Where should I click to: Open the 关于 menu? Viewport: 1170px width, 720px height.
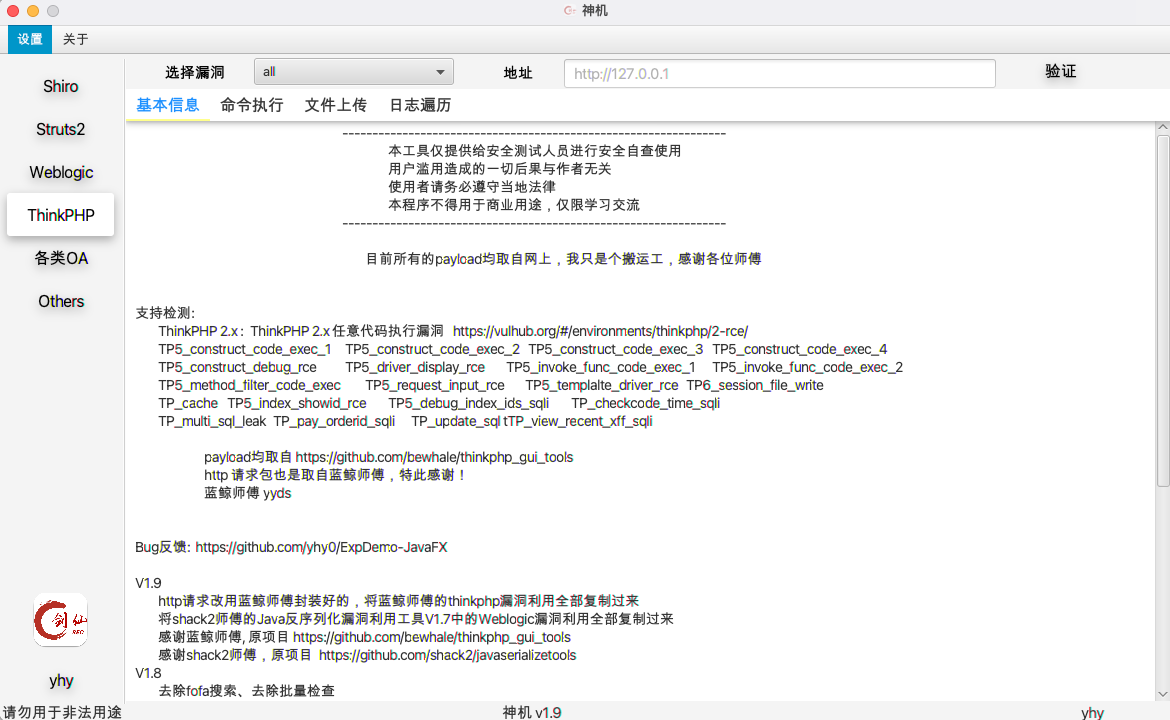[75, 40]
